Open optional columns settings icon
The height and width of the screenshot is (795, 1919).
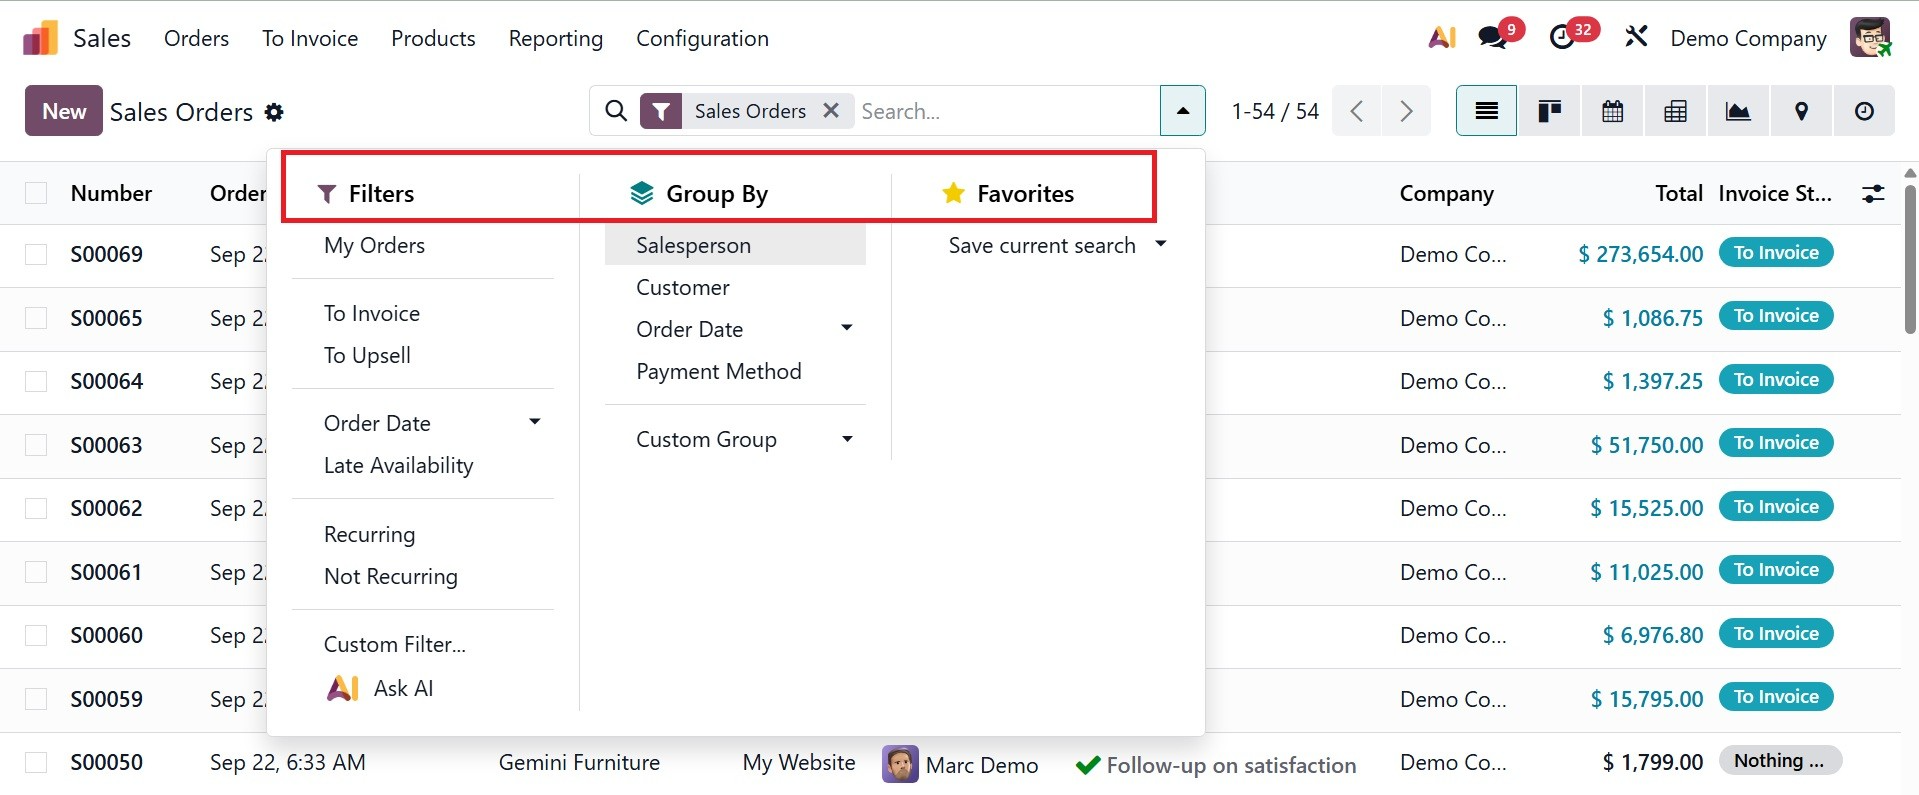coord(1873,194)
